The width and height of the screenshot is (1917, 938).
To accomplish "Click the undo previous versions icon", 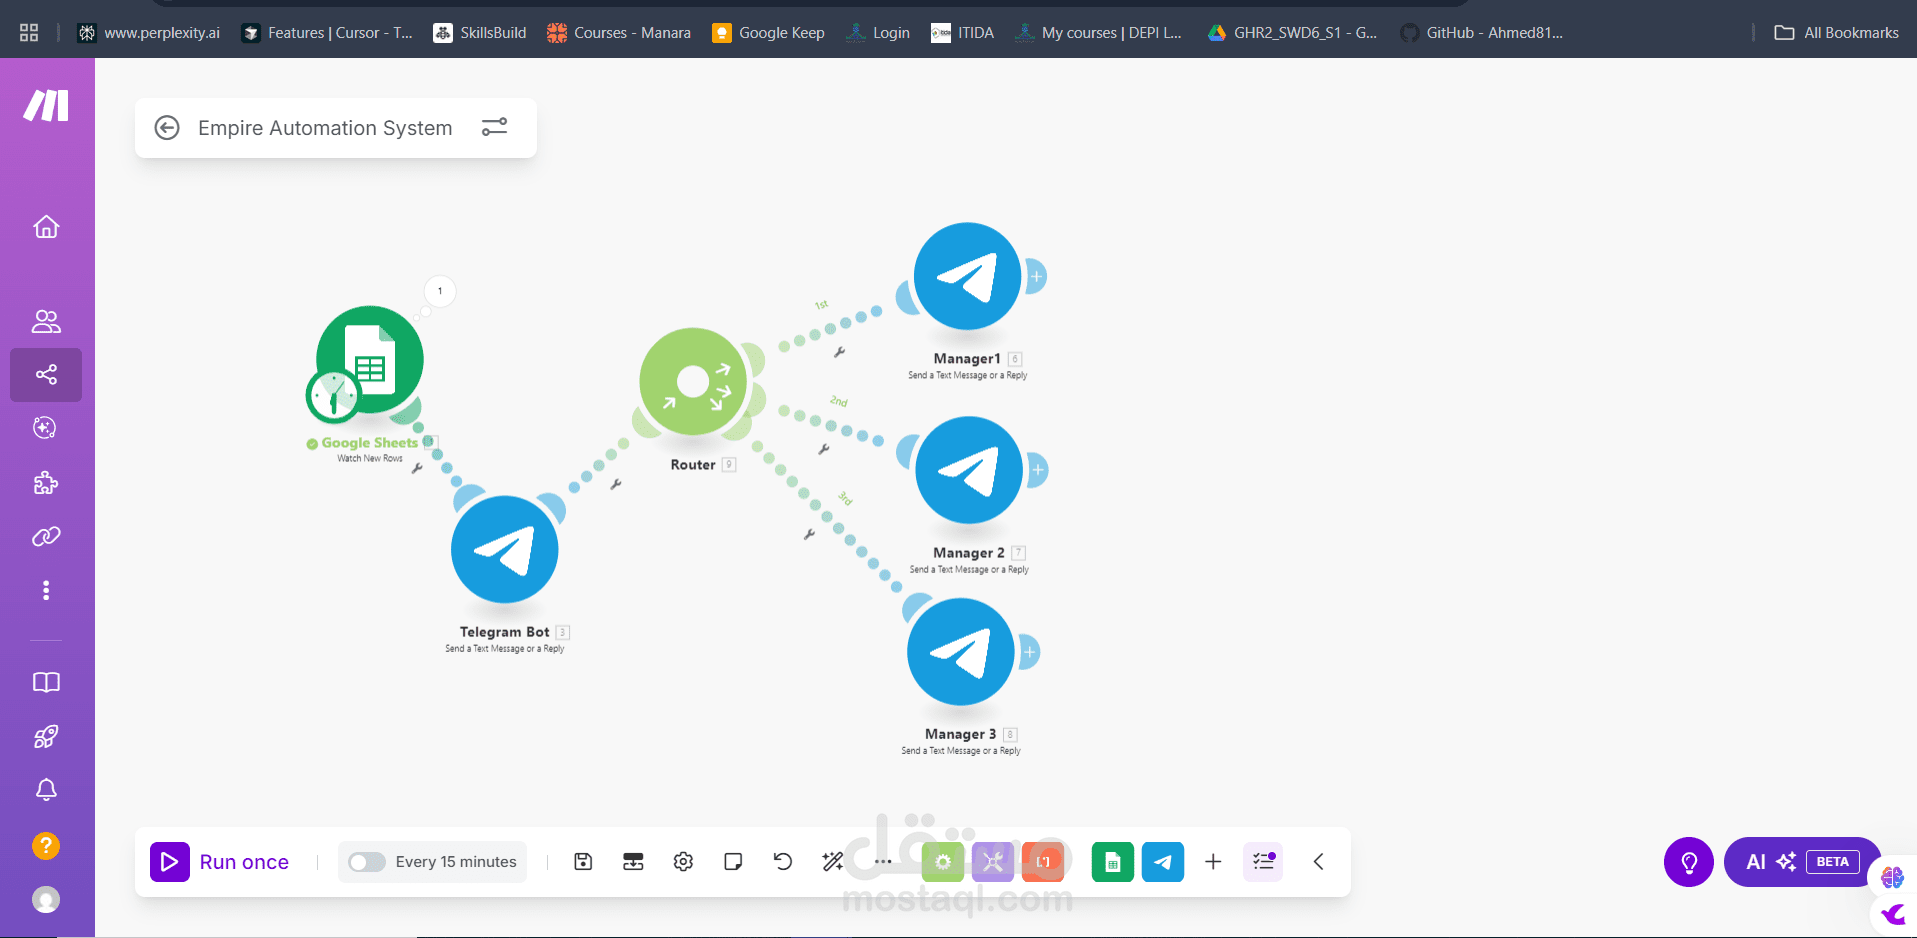I will pos(783,862).
